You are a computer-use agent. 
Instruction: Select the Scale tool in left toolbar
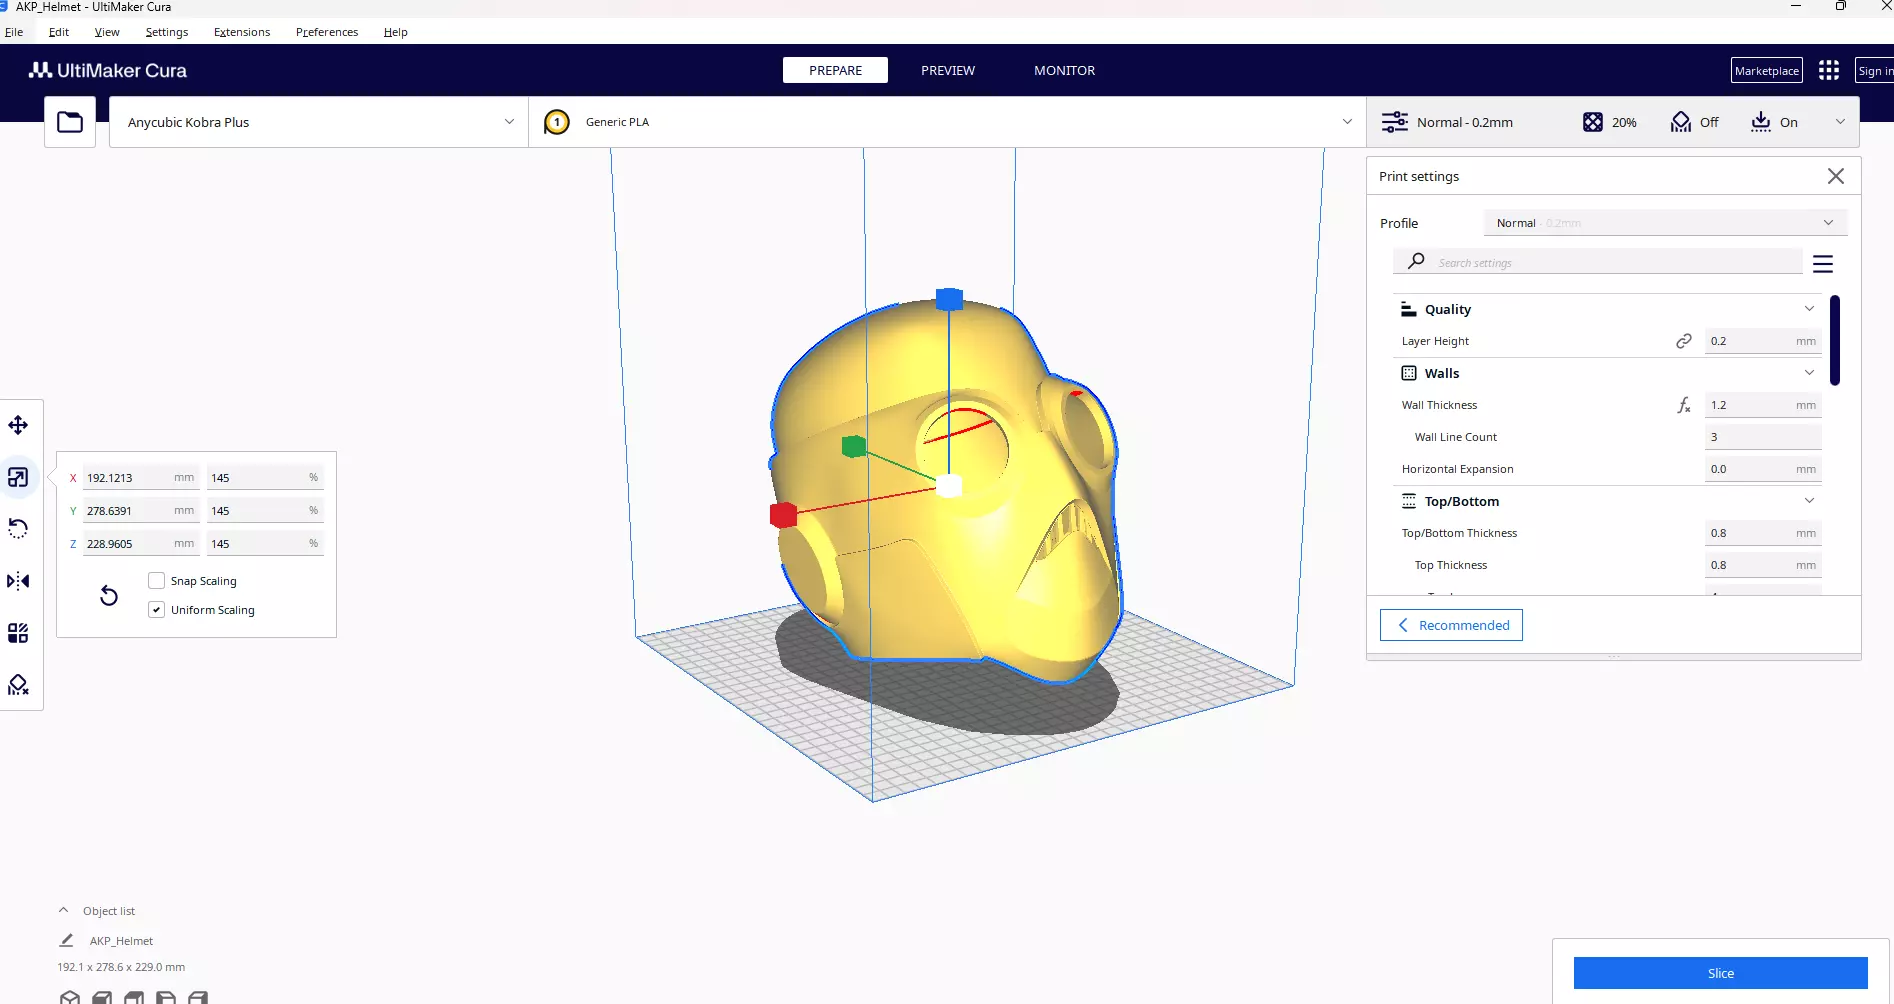tap(18, 477)
